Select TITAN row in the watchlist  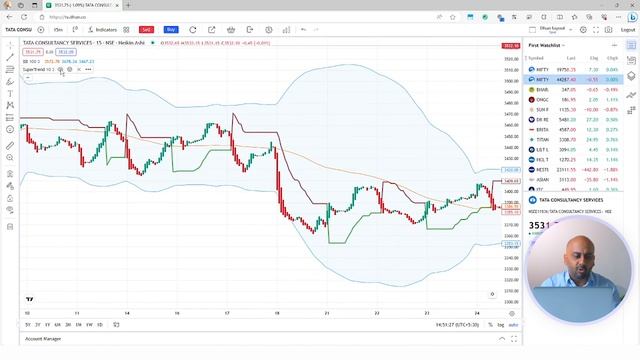573,140
